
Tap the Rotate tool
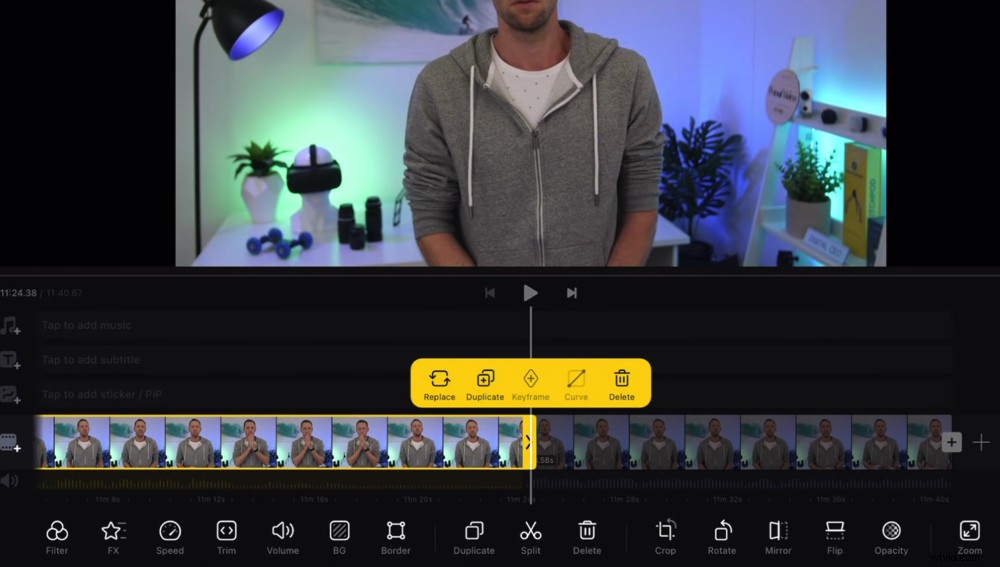click(721, 537)
